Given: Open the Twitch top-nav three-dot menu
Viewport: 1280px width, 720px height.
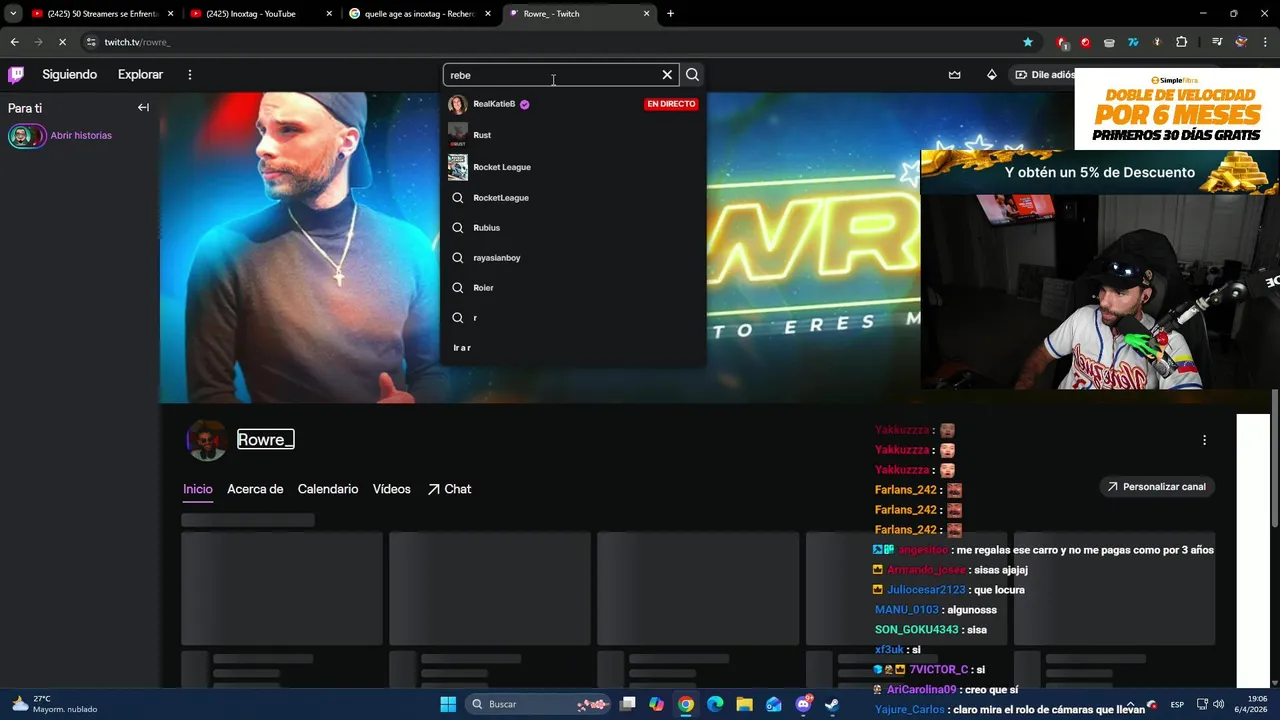Looking at the screenshot, I should coord(189,75).
